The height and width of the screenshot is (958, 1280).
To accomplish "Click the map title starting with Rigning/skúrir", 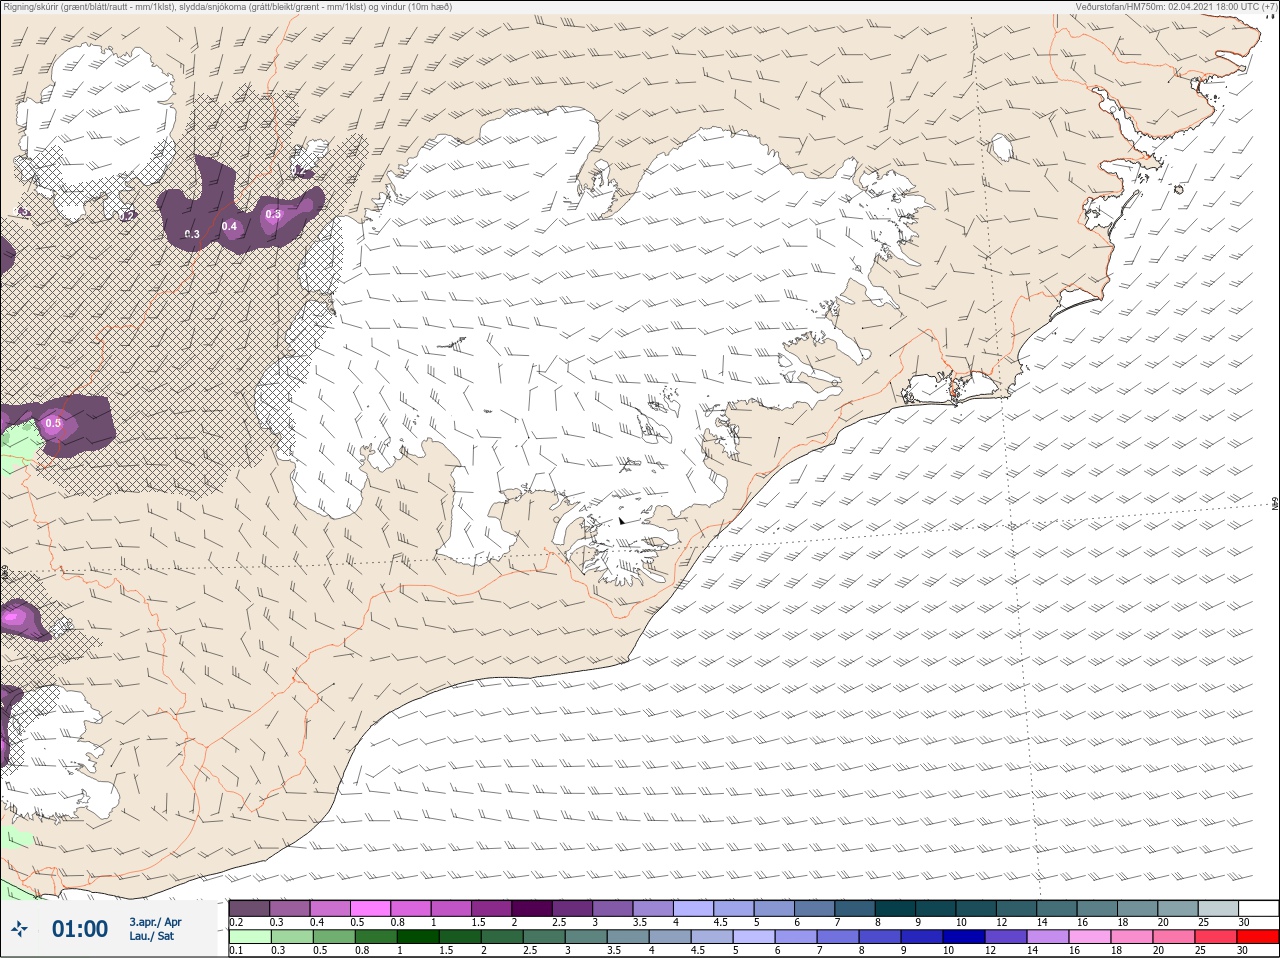I will [x=227, y=7].
